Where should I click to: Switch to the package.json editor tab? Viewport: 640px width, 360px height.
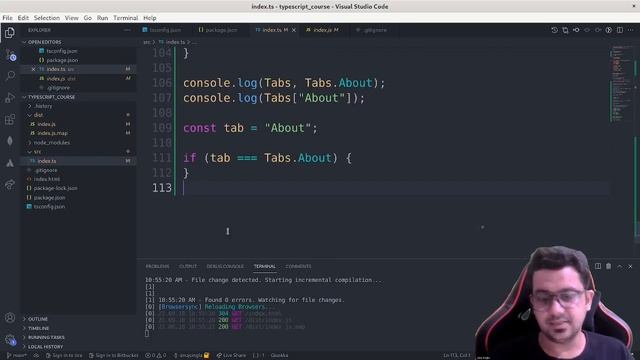[x=220, y=30]
